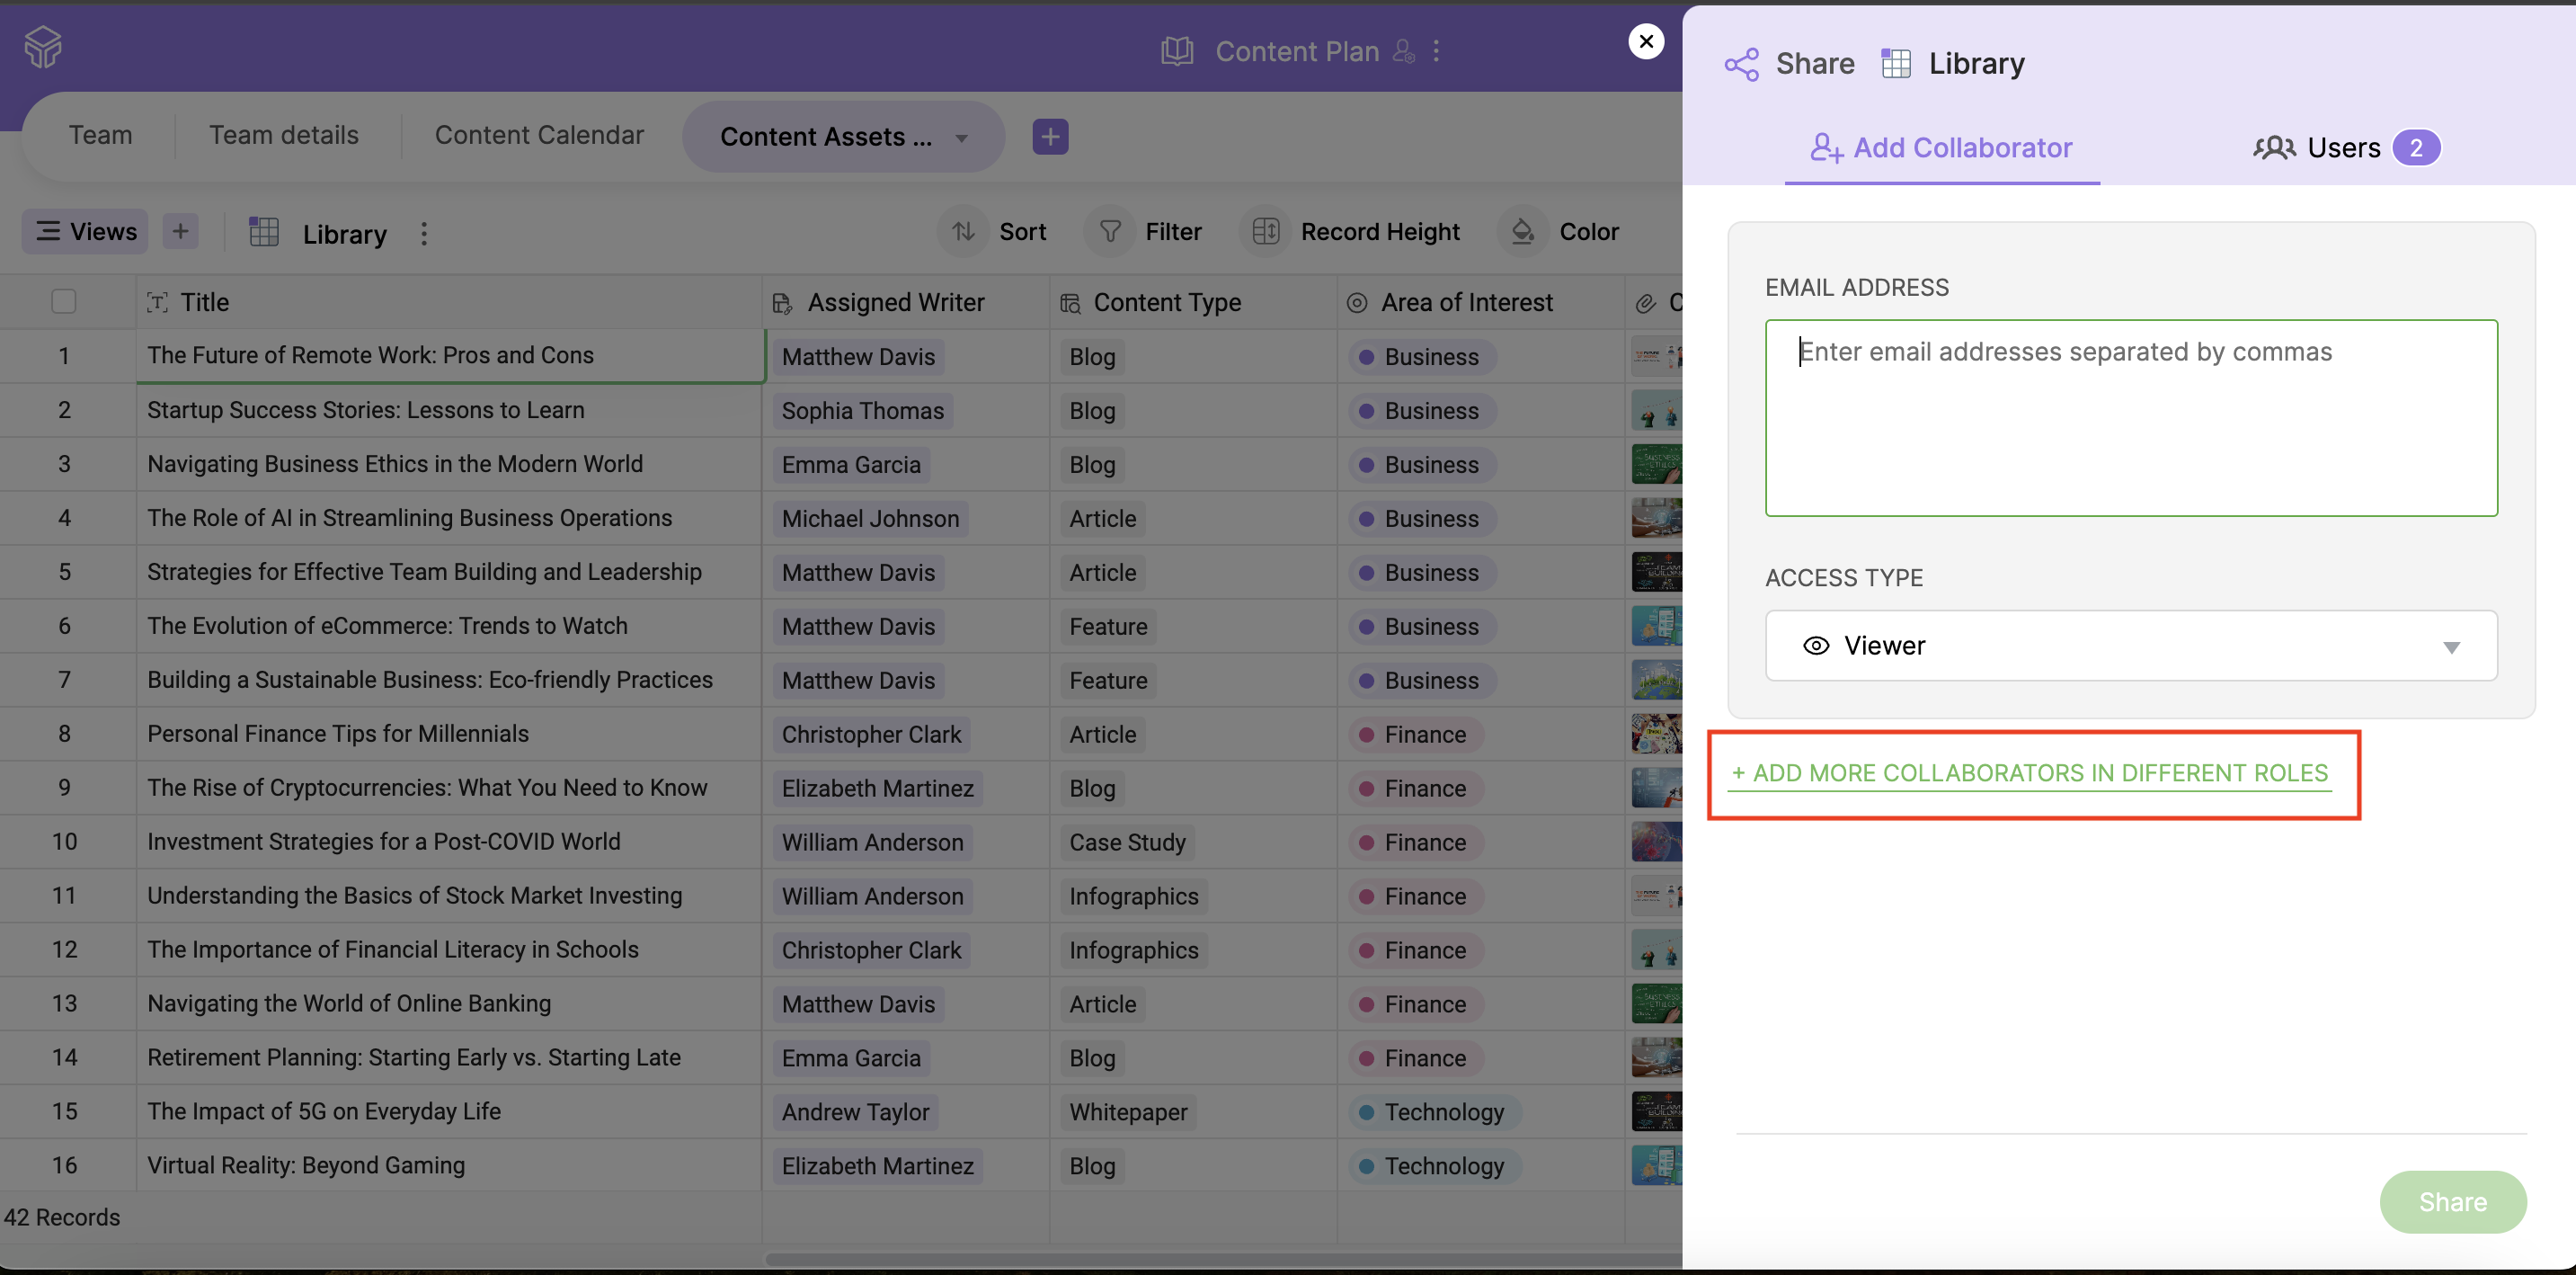Switch to the Users tab

click(2344, 148)
